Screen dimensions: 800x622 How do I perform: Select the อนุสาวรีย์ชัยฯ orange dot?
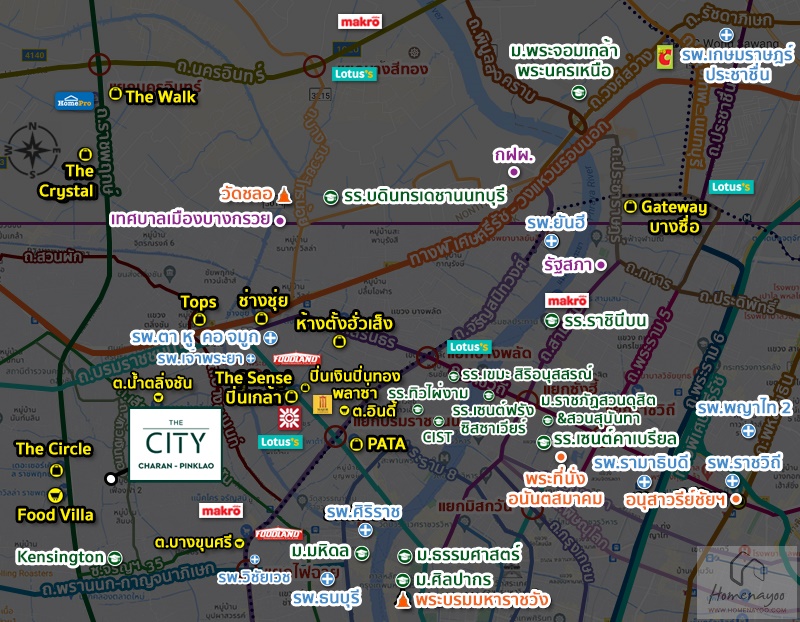tap(736, 499)
